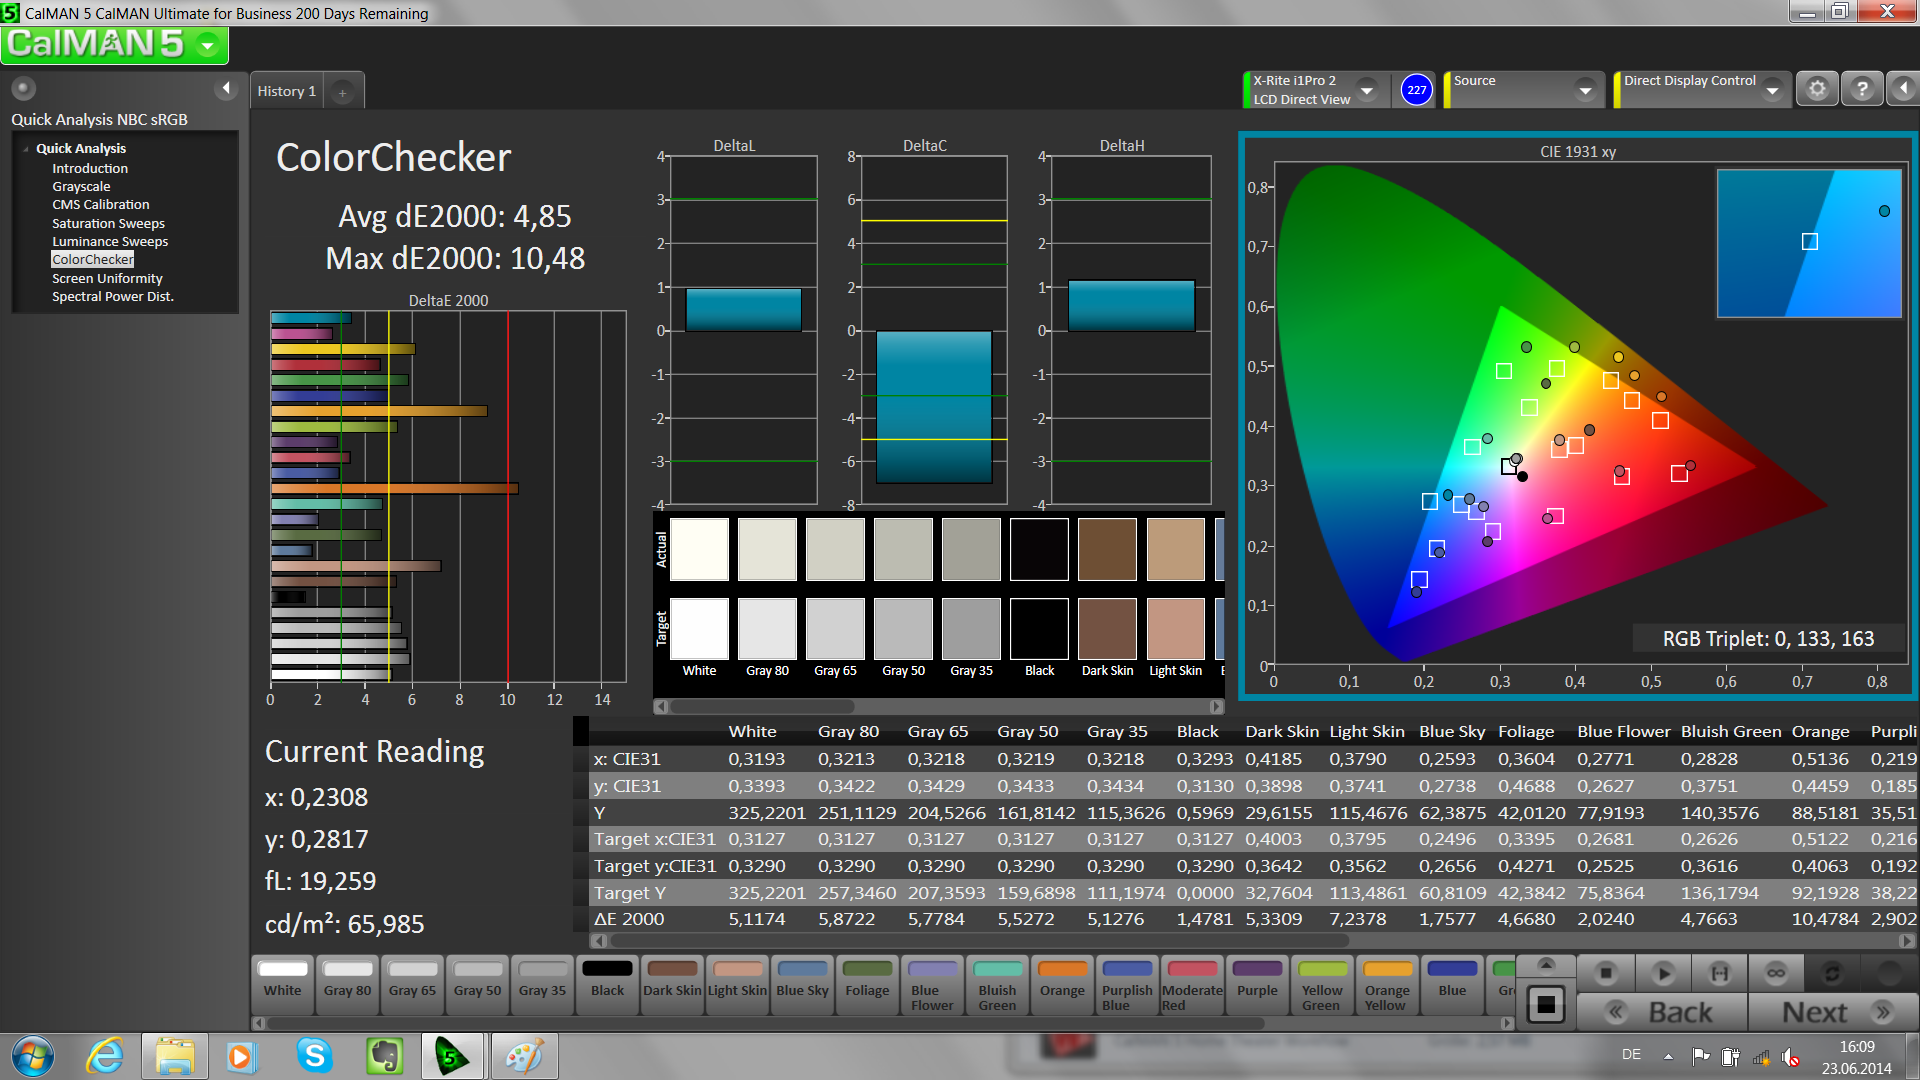
Task: Open help via the question mark icon
Action: (1862, 90)
